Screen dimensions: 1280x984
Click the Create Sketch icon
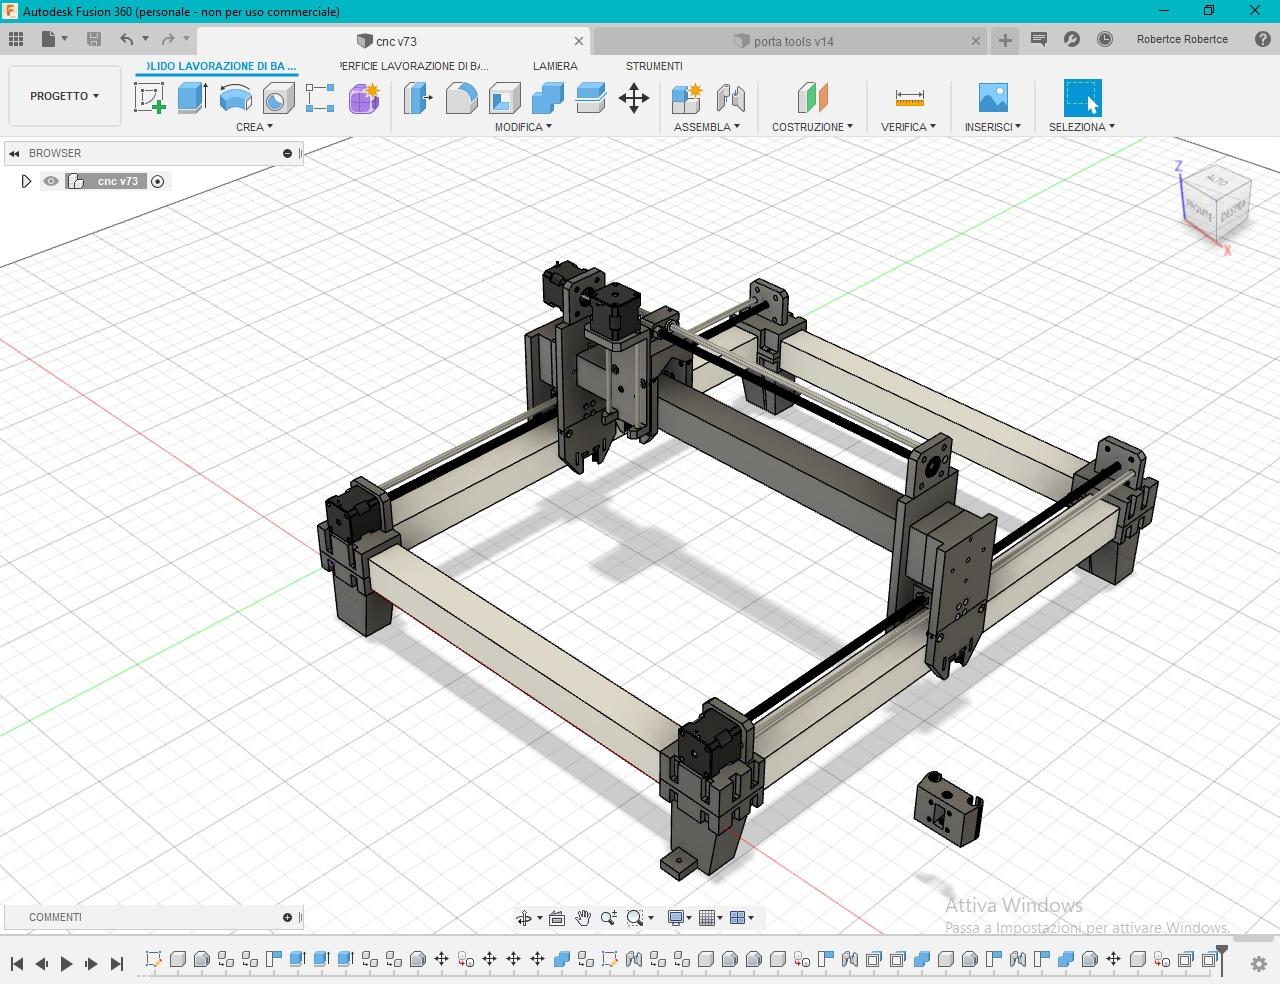tap(149, 98)
